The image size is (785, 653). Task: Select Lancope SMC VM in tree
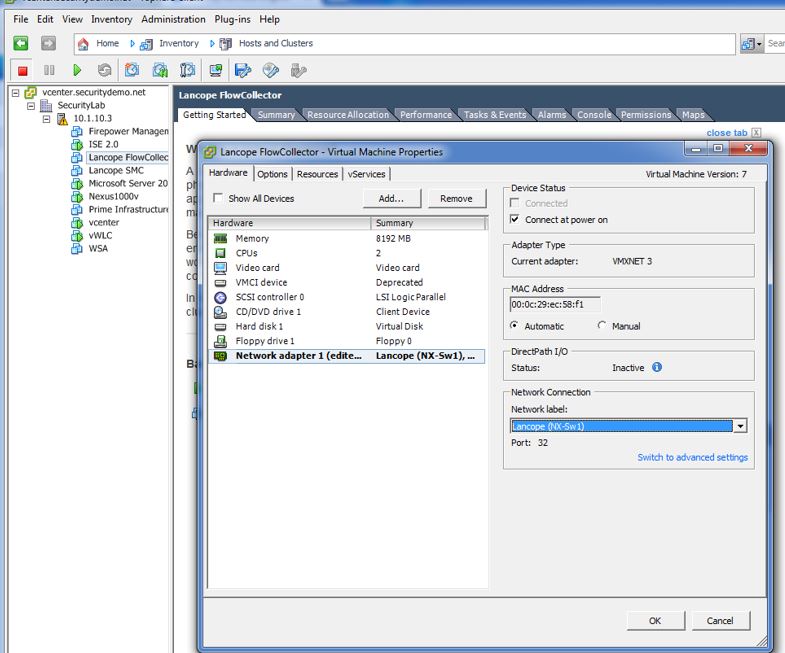click(116, 170)
